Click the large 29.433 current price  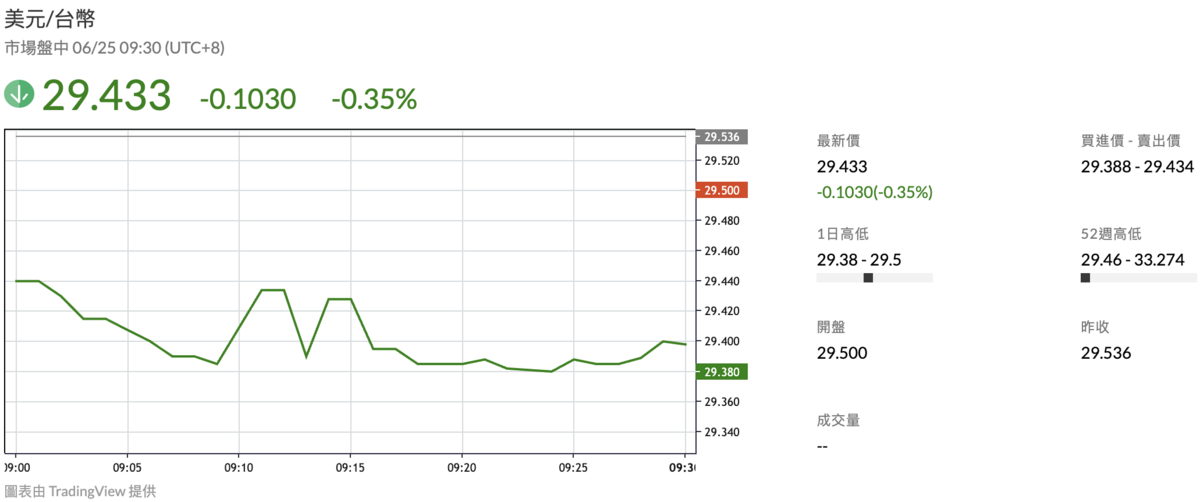[x=107, y=96]
